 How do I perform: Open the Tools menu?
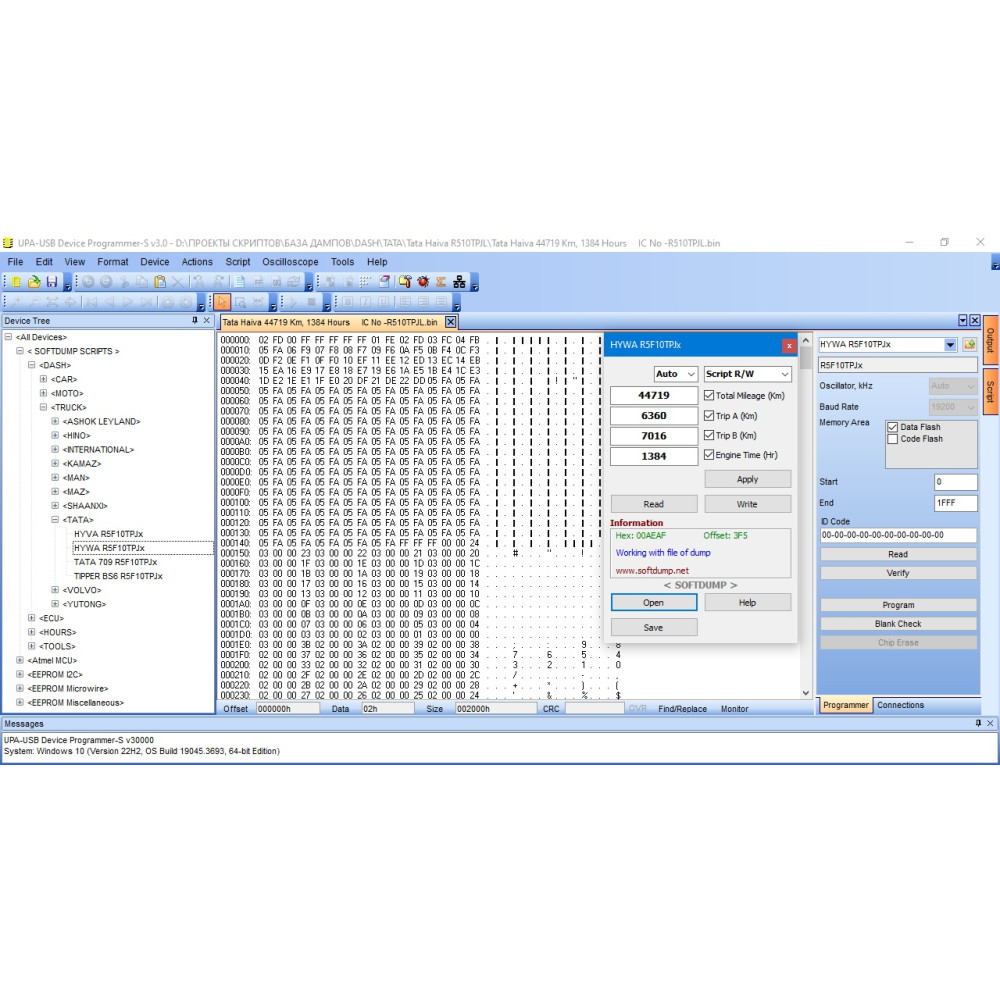click(342, 261)
